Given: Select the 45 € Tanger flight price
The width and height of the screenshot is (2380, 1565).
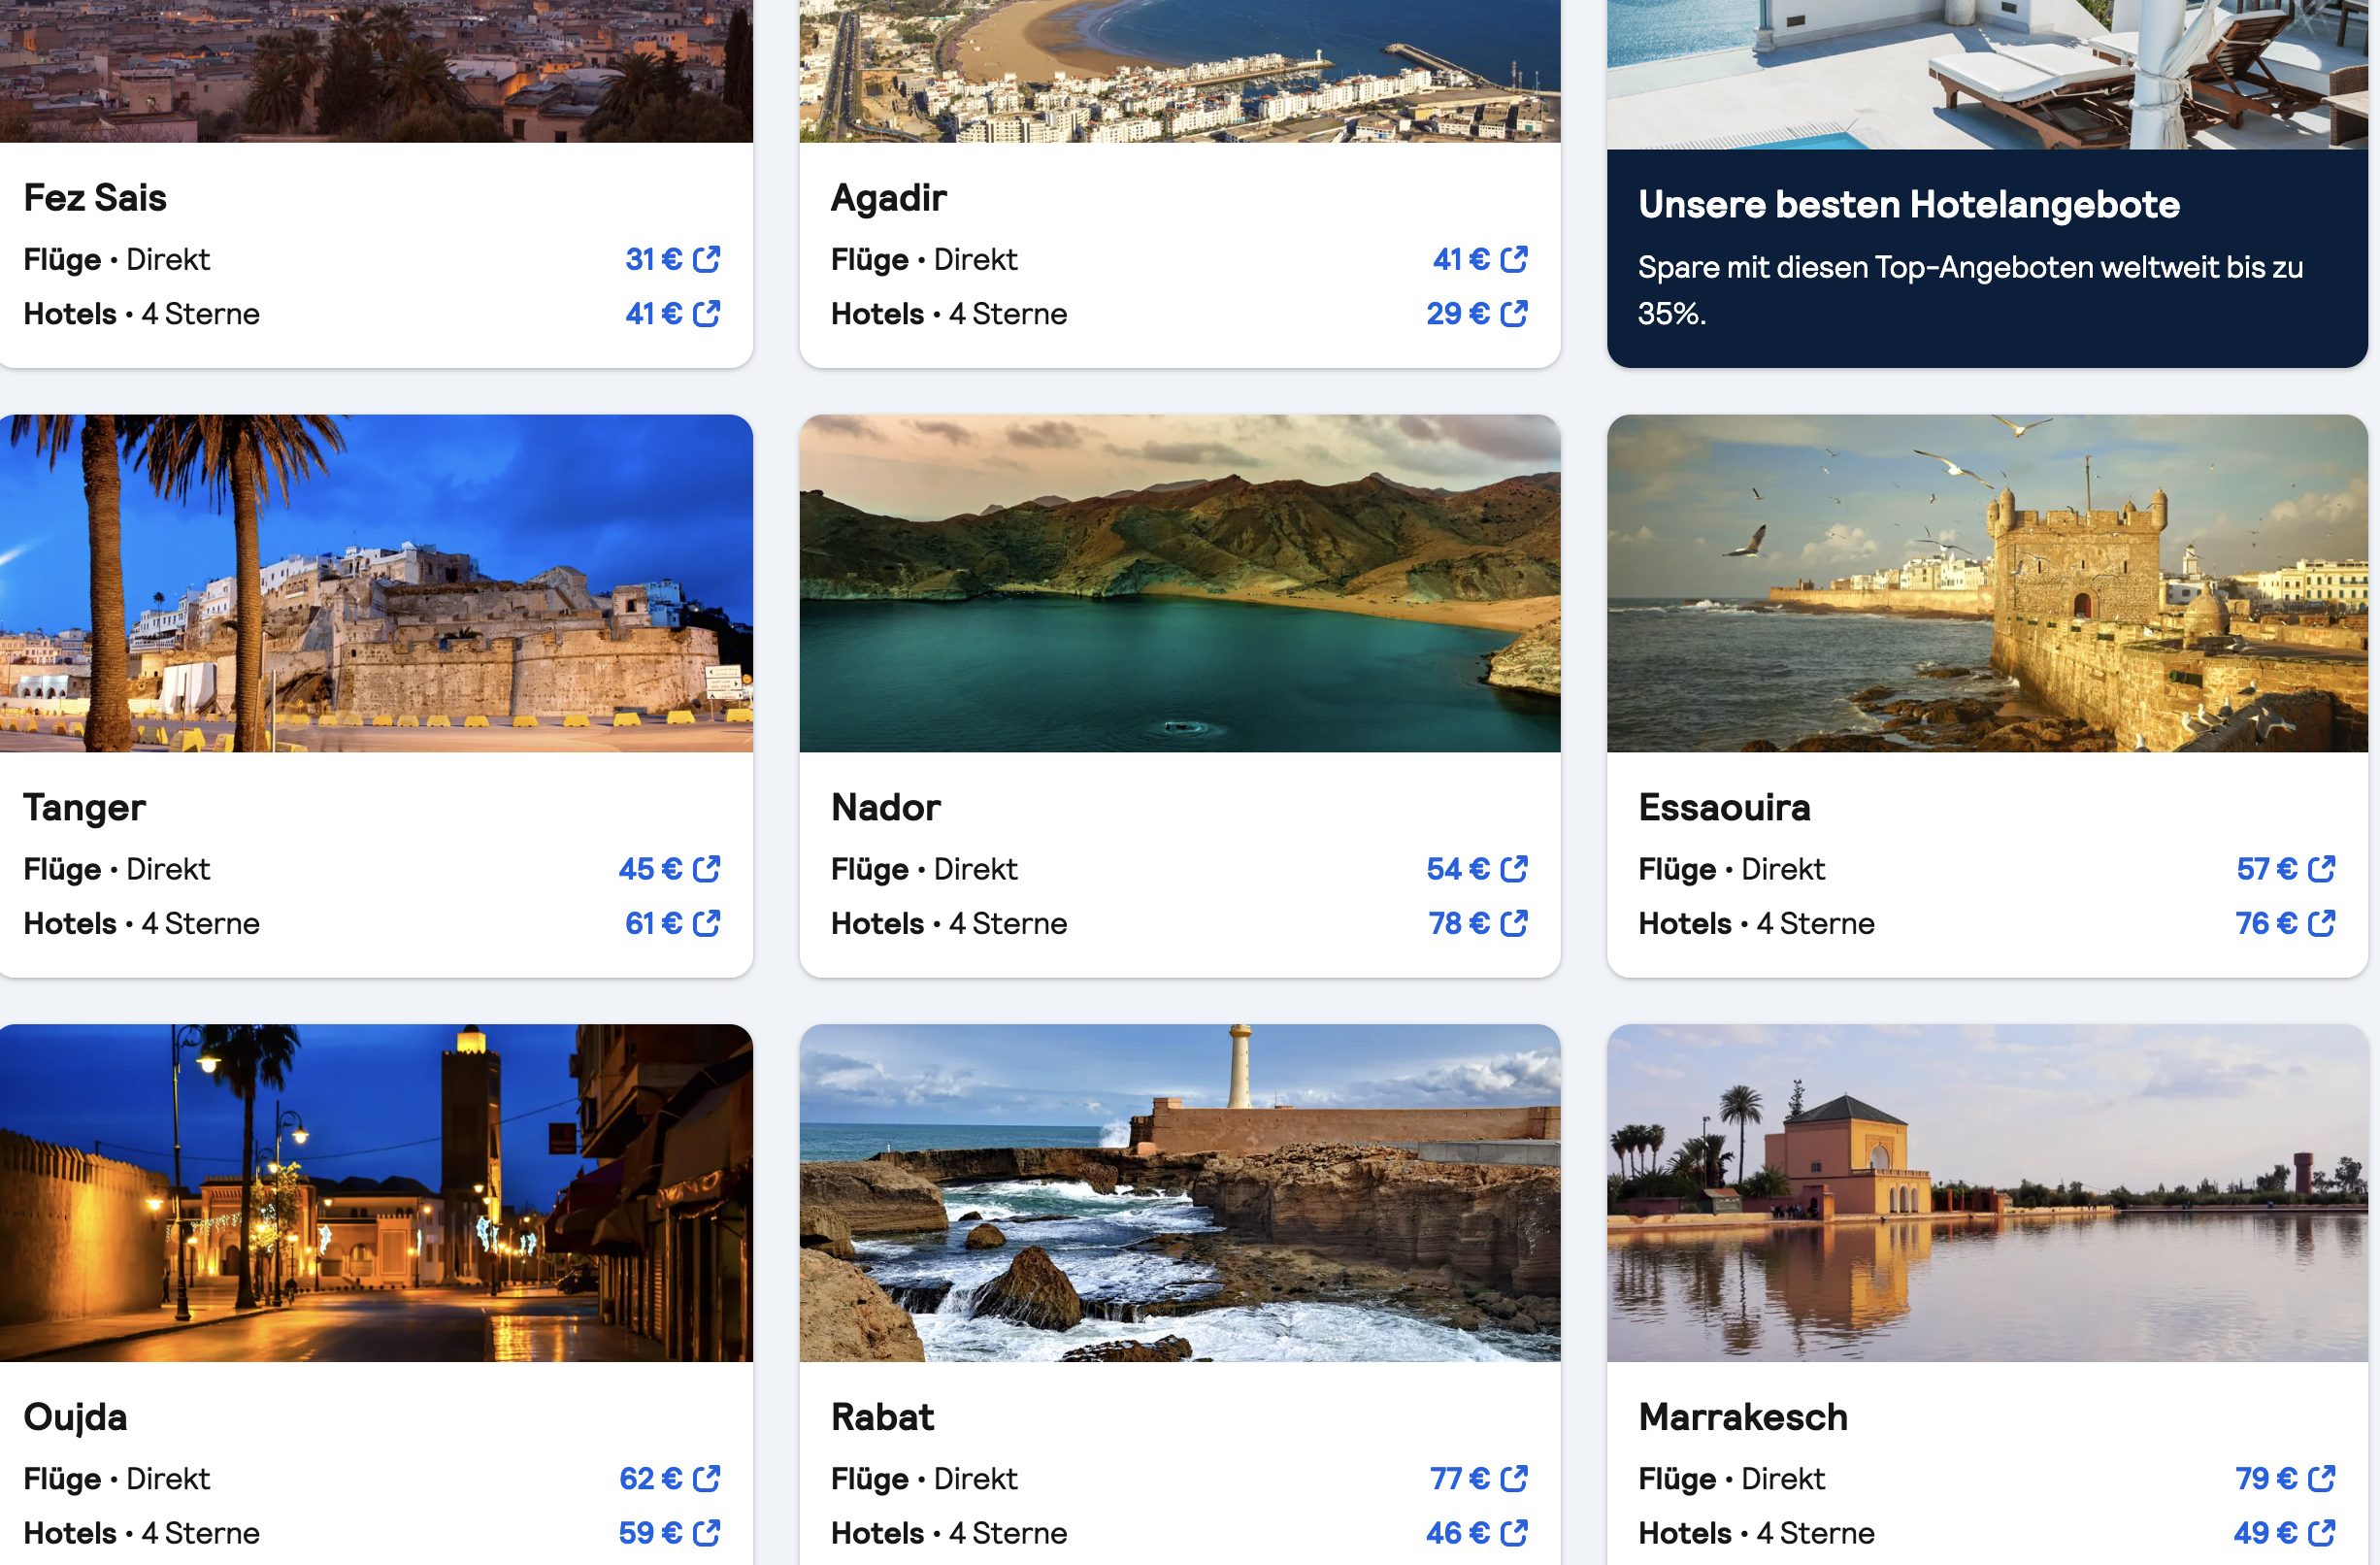Looking at the screenshot, I should 651,868.
